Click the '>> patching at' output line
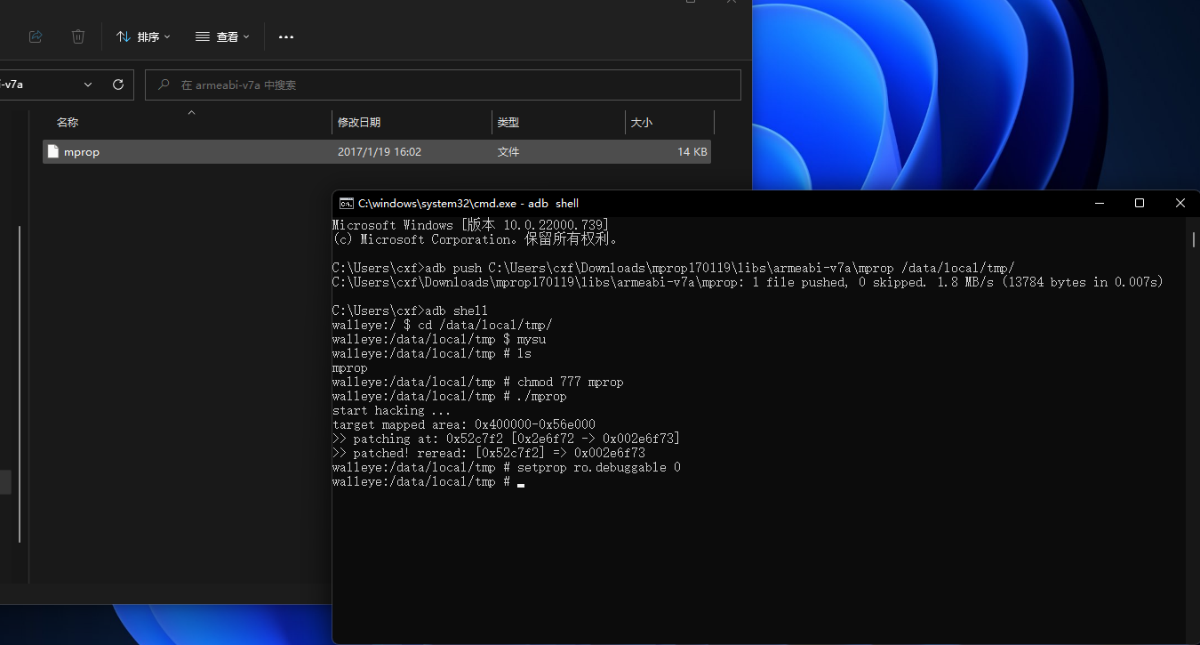This screenshot has width=1200, height=645. coord(506,439)
